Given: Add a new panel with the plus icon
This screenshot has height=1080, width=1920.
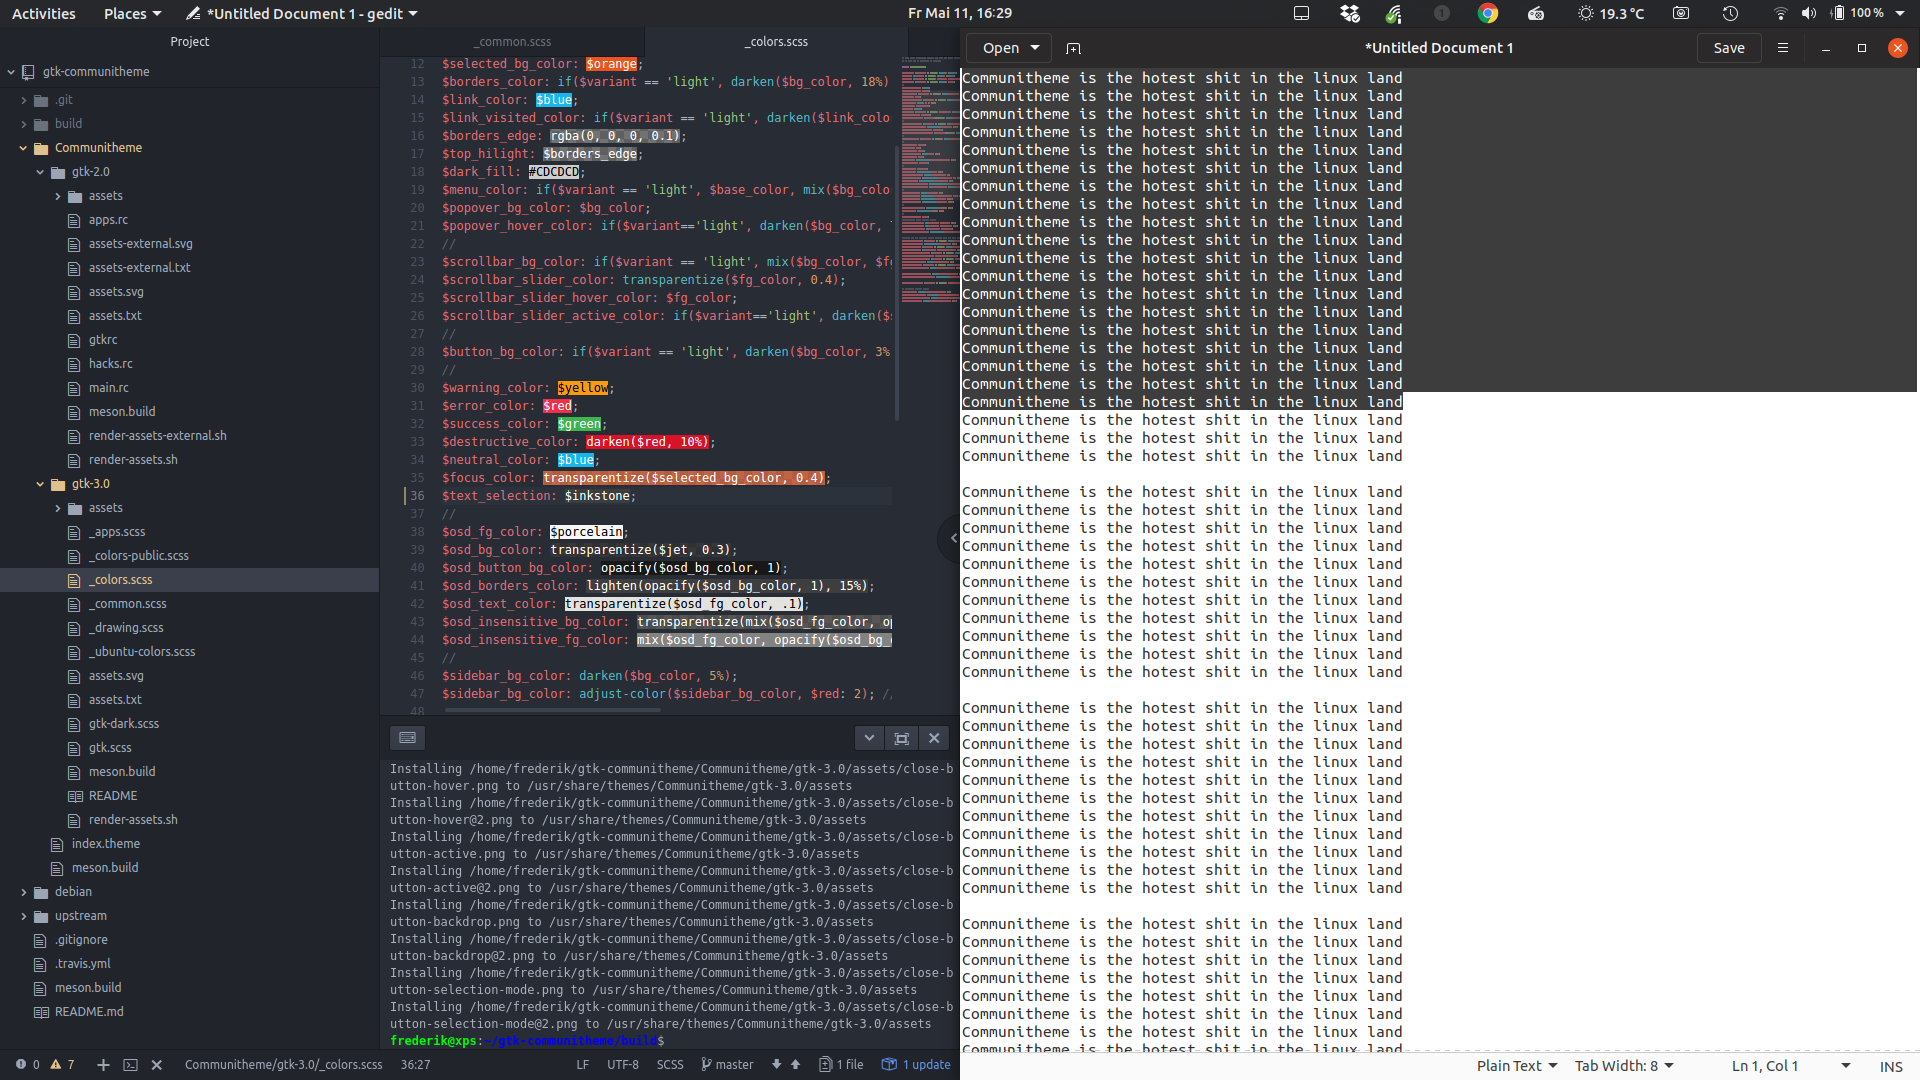Looking at the screenshot, I should 102,1065.
